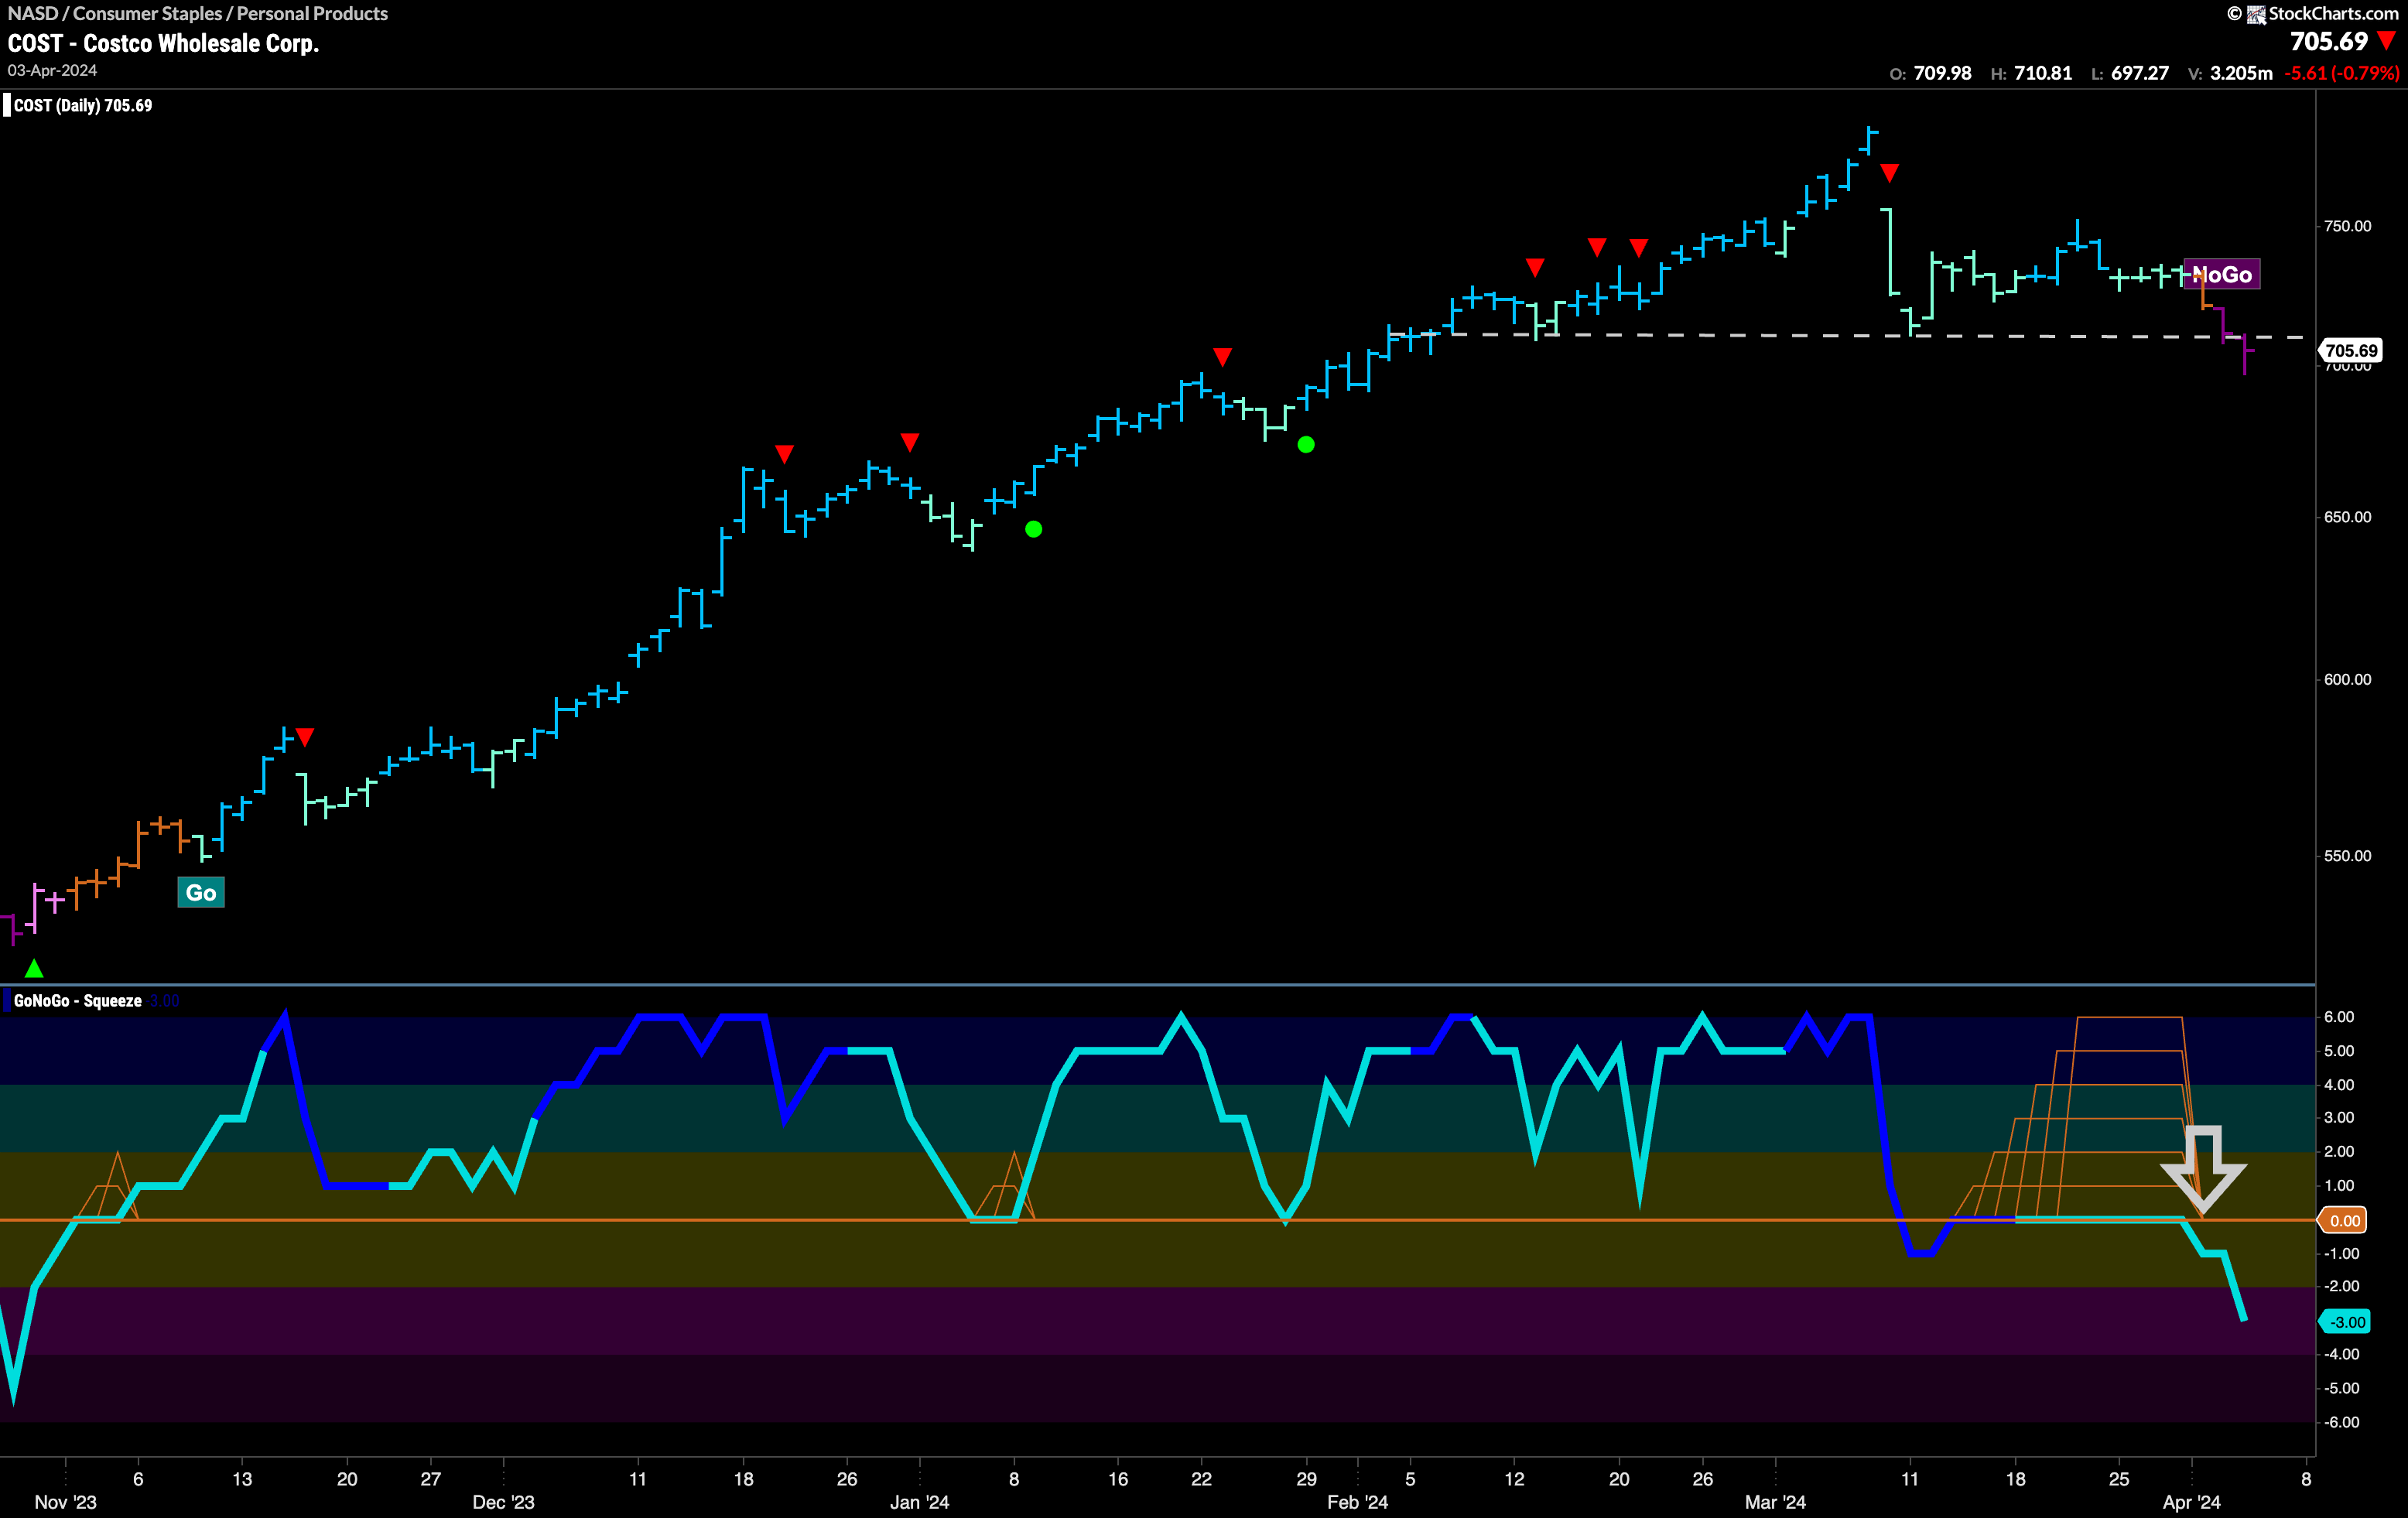Click the purple NoGo trend label

click(x=2222, y=274)
